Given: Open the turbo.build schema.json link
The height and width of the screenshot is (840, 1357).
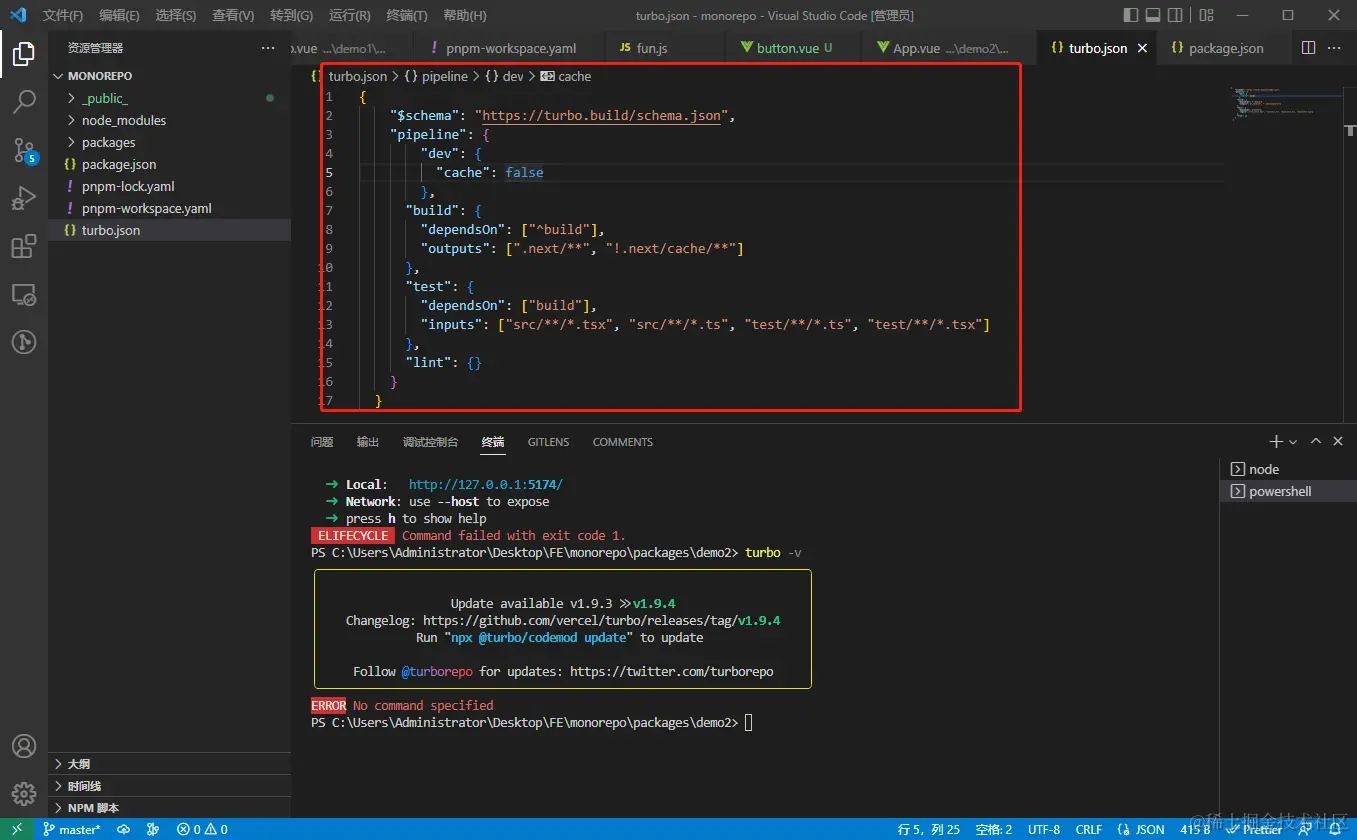Looking at the screenshot, I should click(x=602, y=115).
